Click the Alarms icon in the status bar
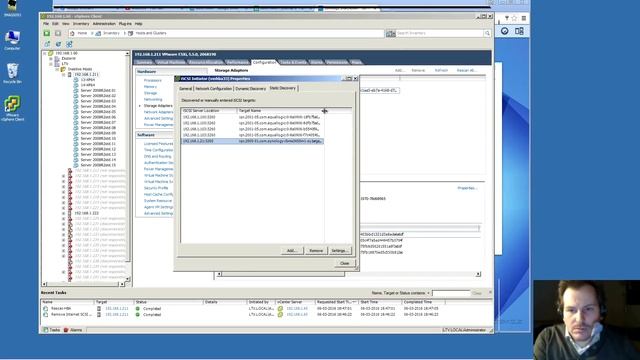The height and width of the screenshot is (360, 640). [66, 330]
